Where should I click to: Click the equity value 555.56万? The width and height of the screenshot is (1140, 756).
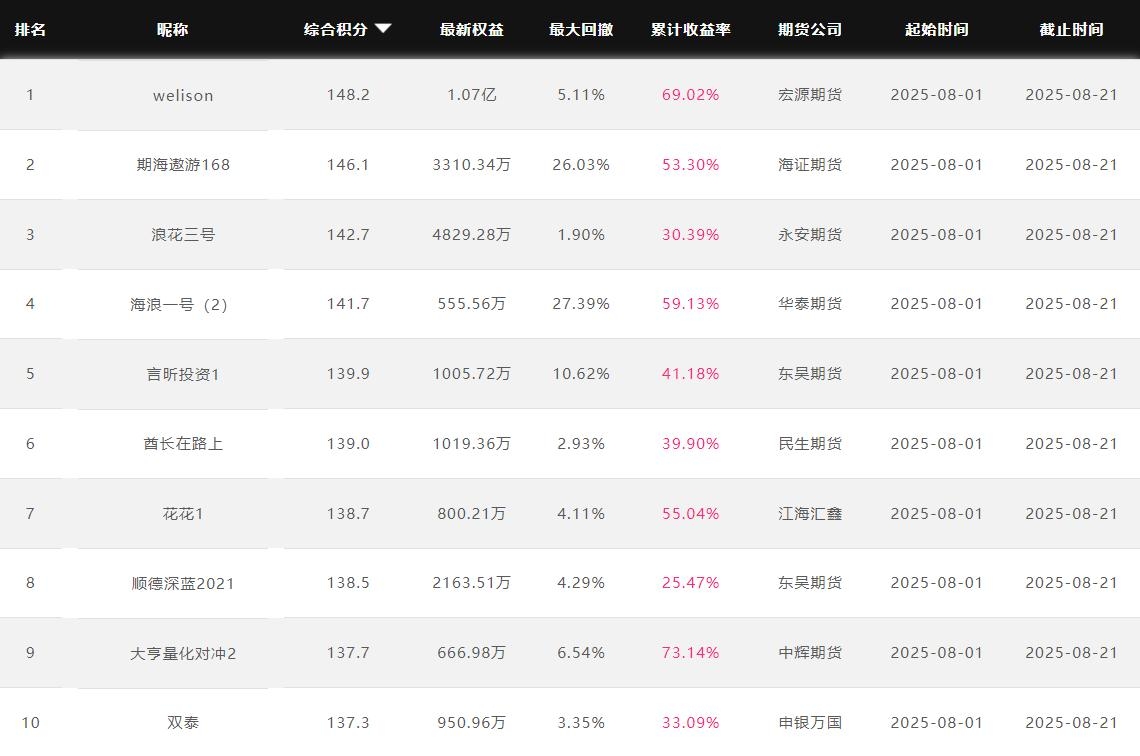pyautogui.click(x=472, y=303)
